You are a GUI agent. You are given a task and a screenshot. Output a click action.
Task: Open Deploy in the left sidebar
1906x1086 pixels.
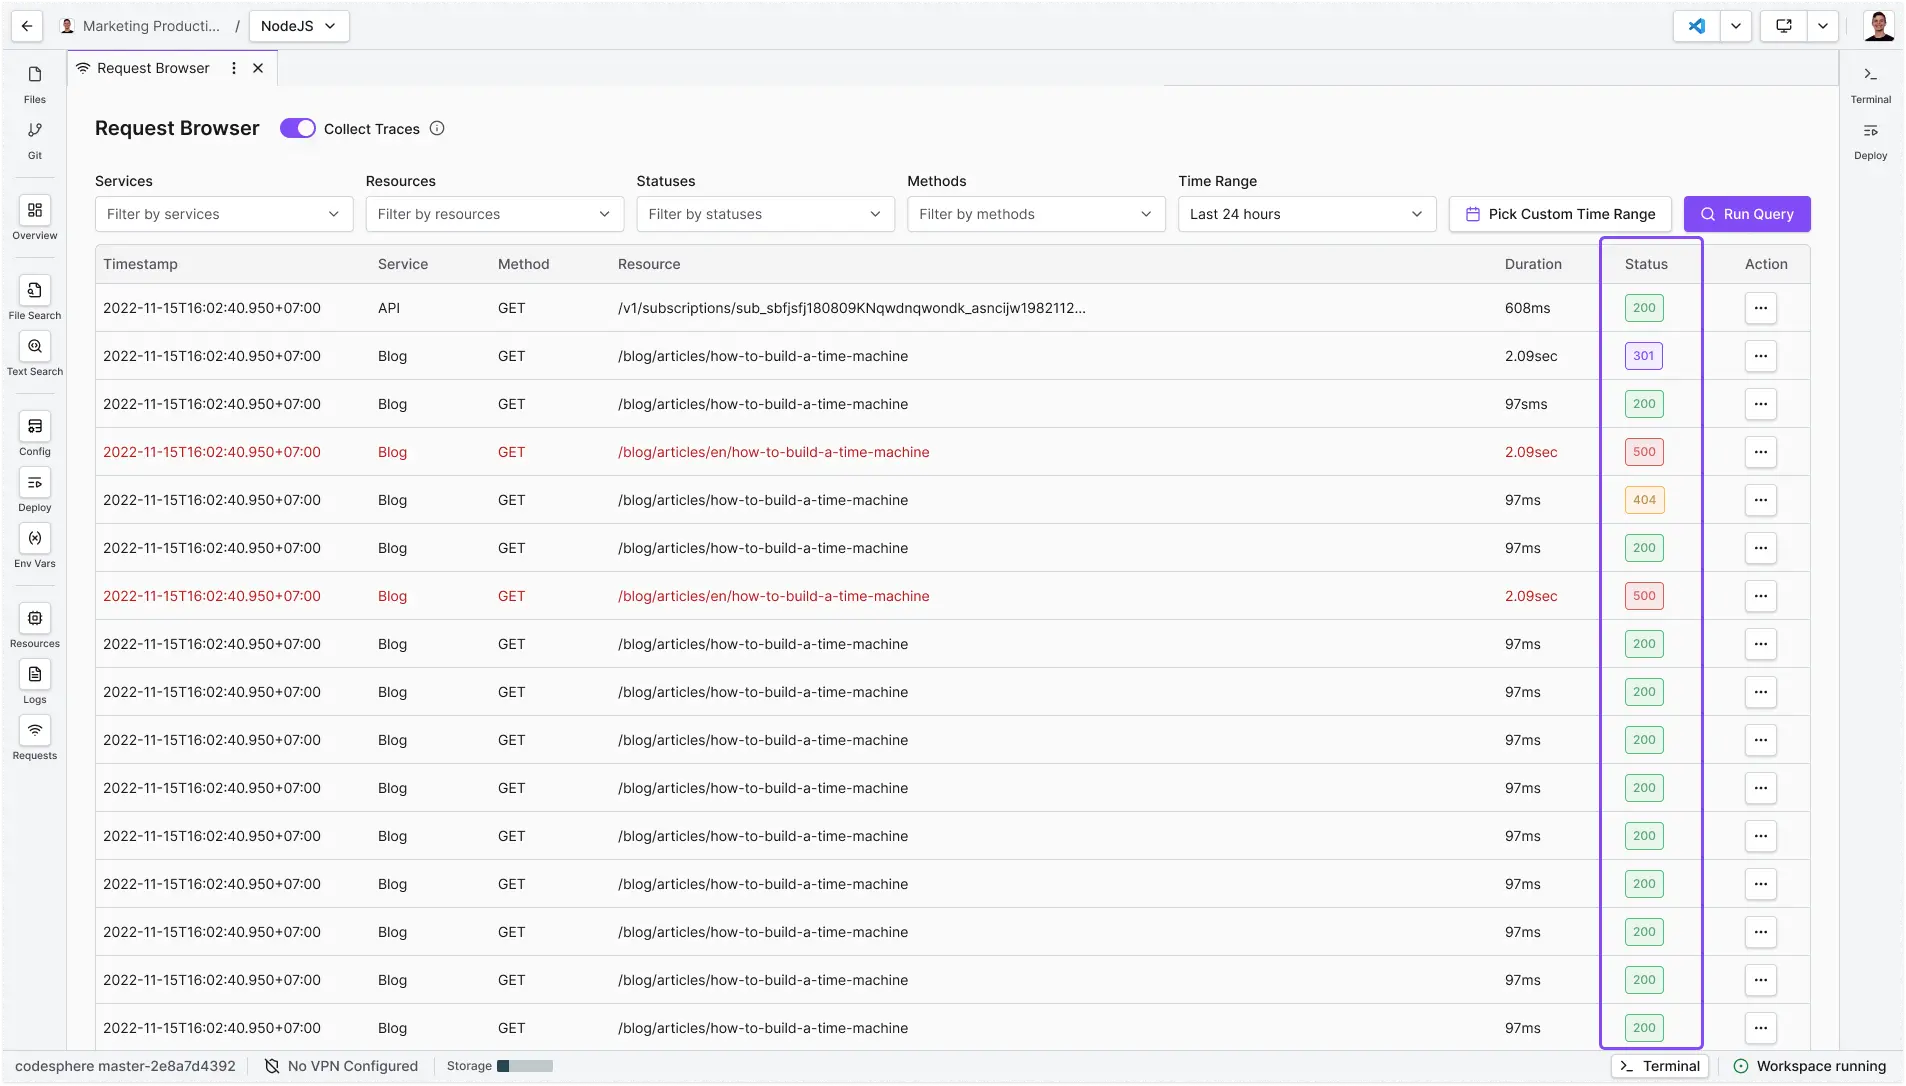click(x=35, y=490)
